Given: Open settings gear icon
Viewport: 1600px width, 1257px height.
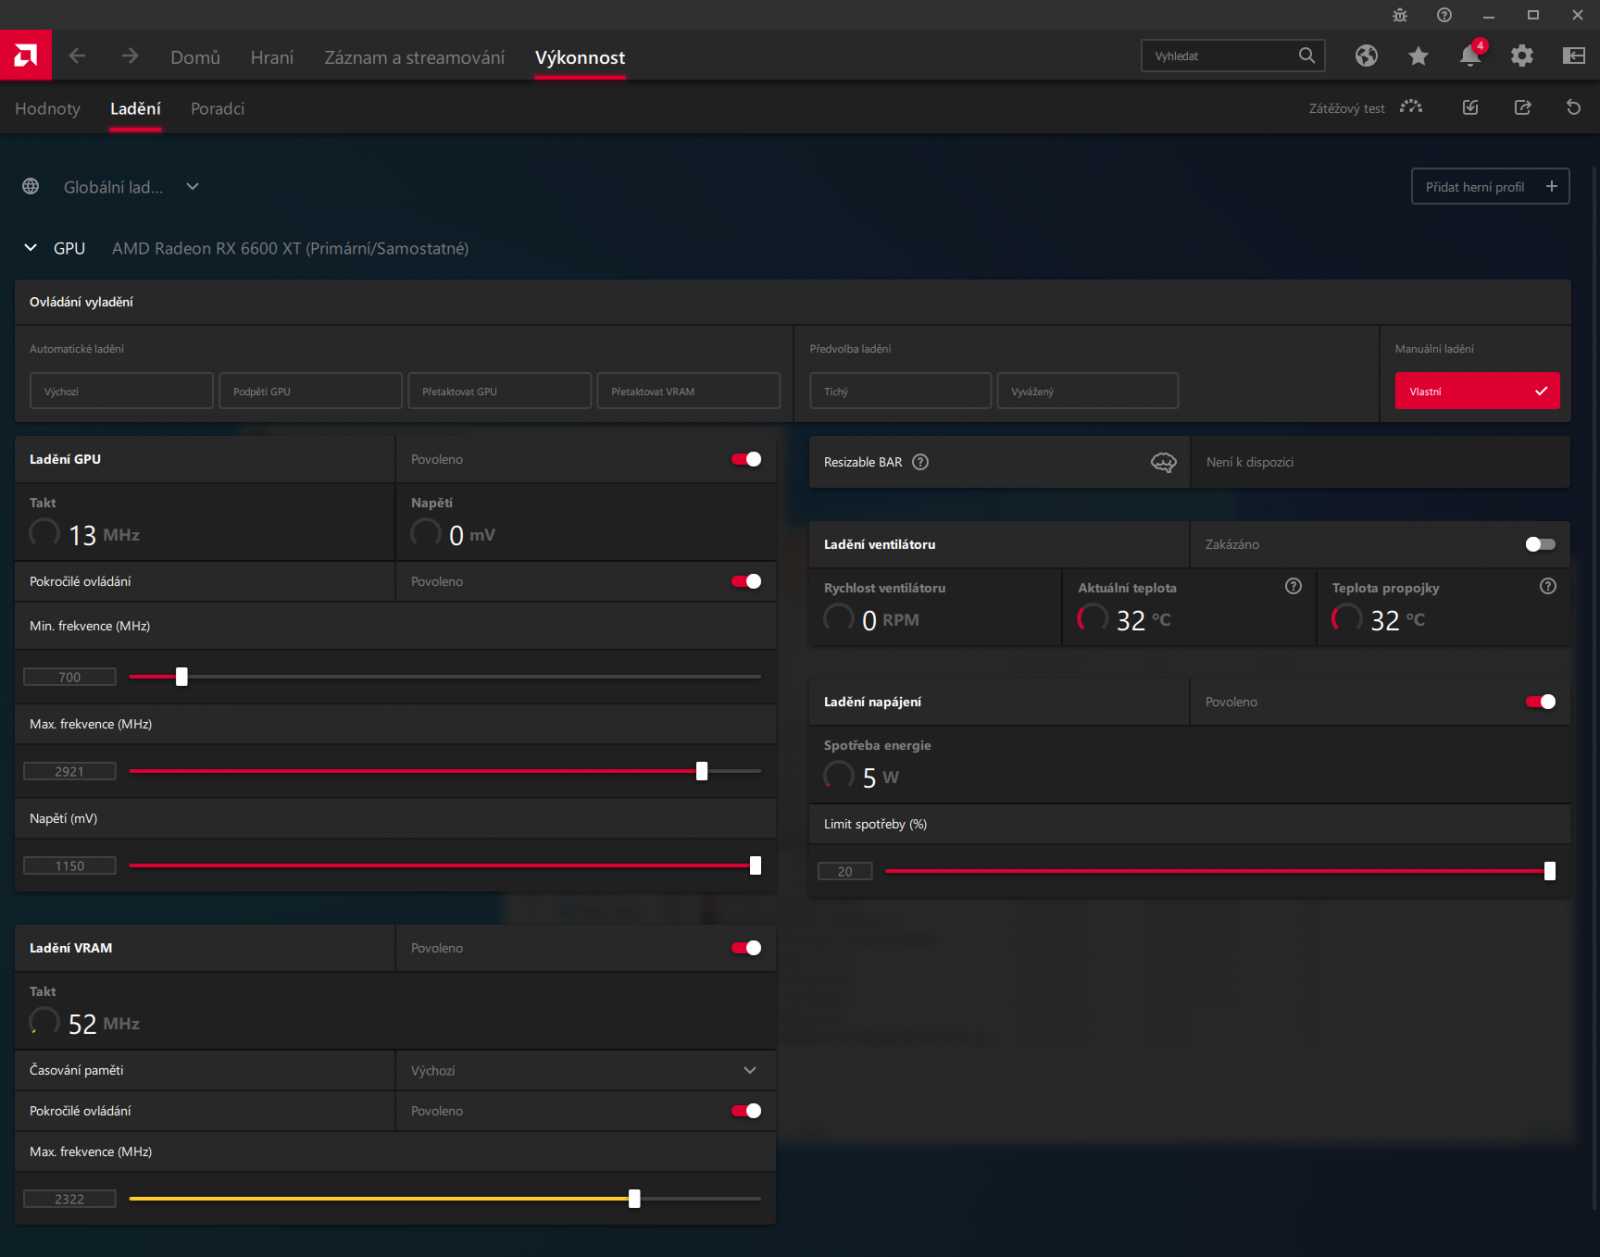Looking at the screenshot, I should click(1522, 56).
